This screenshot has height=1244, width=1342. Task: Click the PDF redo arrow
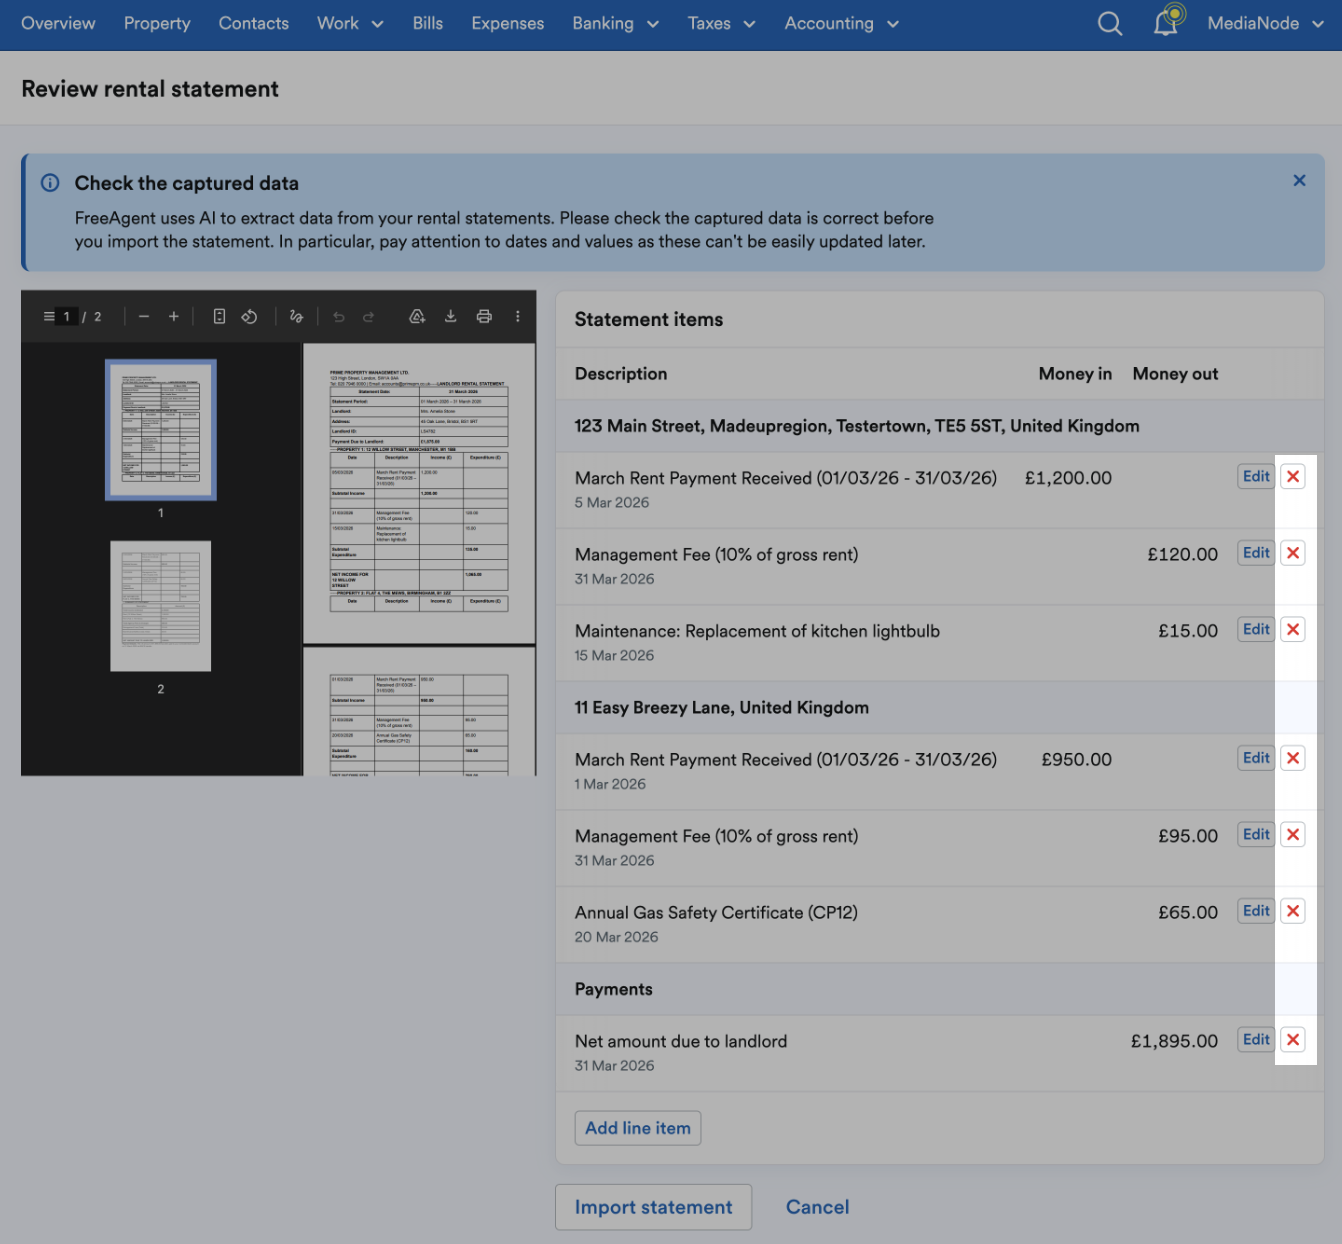[x=369, y=317]
